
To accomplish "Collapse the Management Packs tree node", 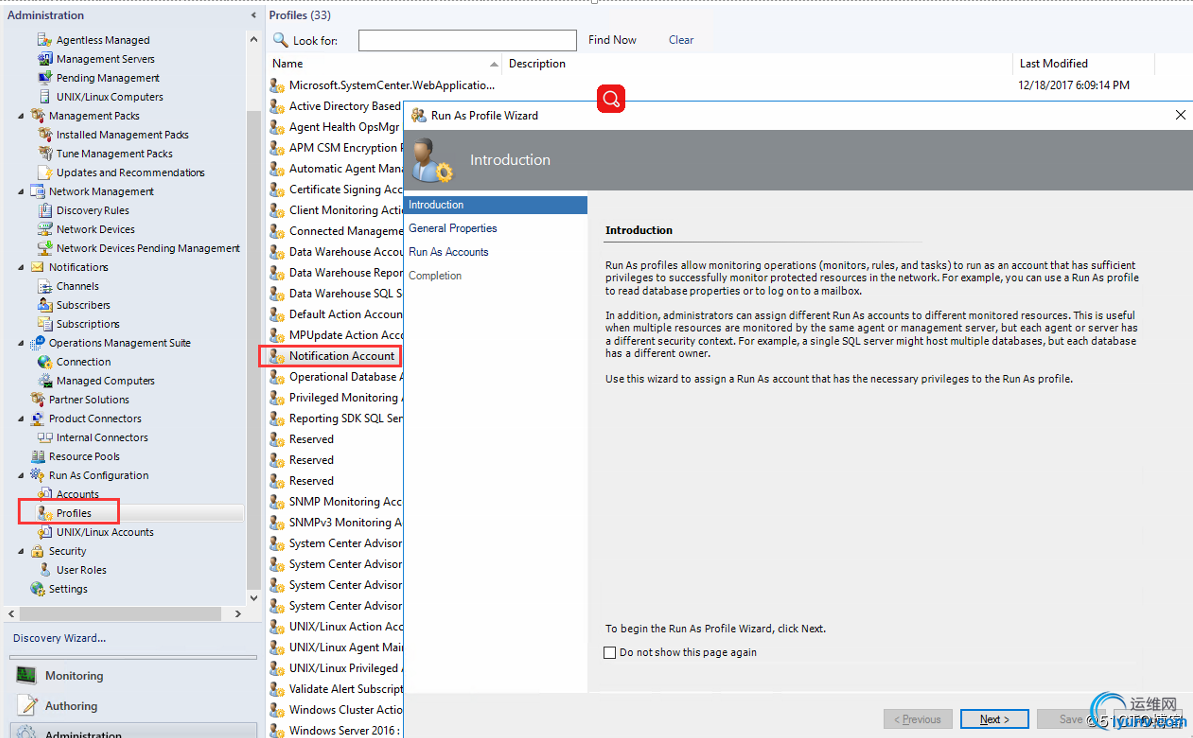I will (21, 116).
